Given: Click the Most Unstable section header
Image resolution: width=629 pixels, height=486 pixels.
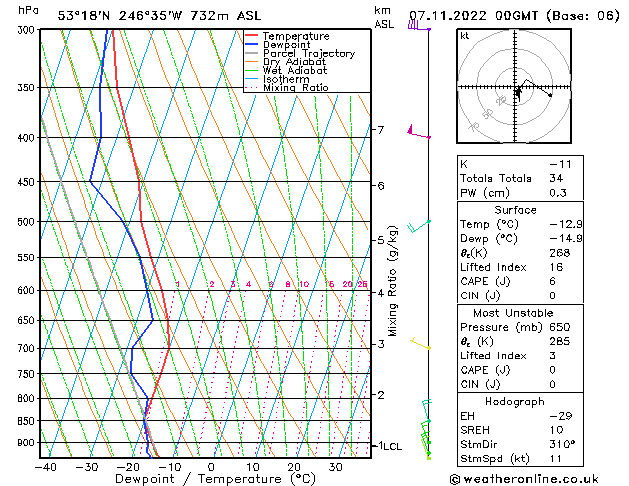Looking at the screenshot, I should (x=513, y=313).
